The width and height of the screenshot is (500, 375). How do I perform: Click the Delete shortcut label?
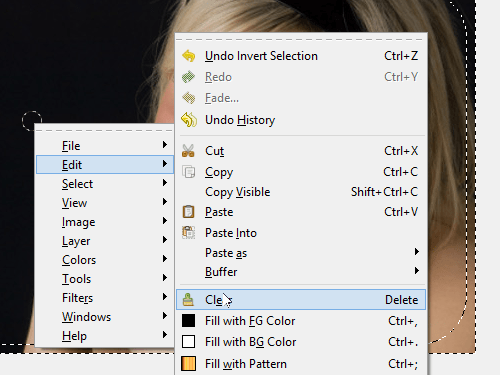[x=401, y=300]
